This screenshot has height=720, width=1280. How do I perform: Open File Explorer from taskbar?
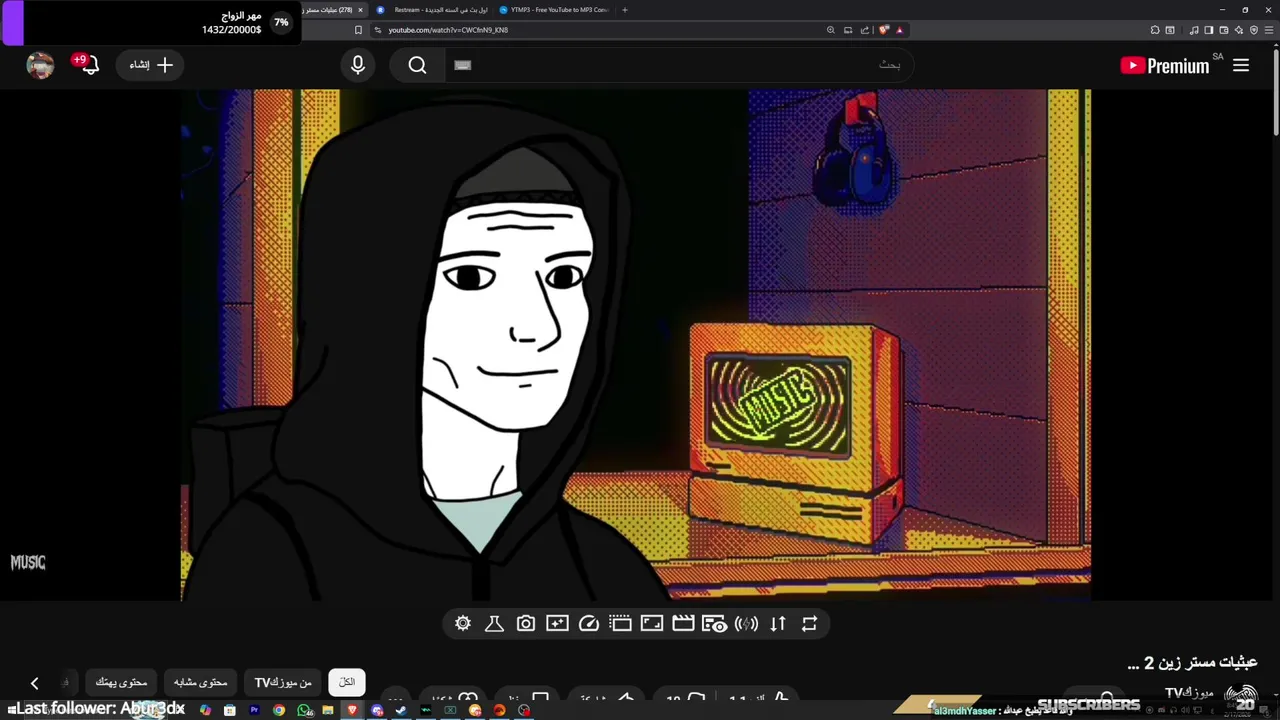point(328,710)
